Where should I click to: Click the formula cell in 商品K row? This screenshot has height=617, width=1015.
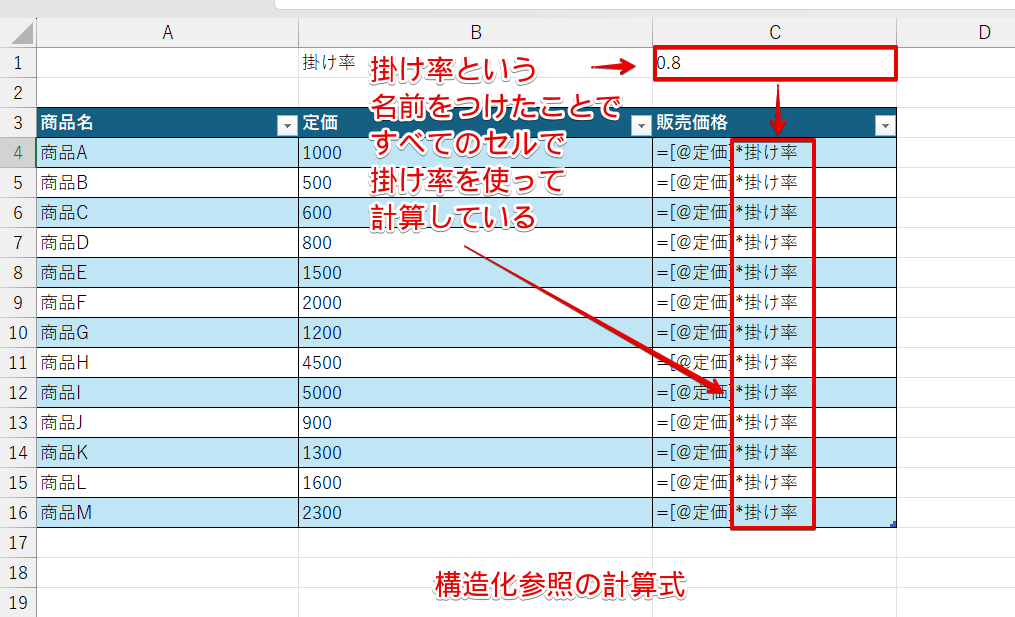pyautogui.click(x=775, y=453)
